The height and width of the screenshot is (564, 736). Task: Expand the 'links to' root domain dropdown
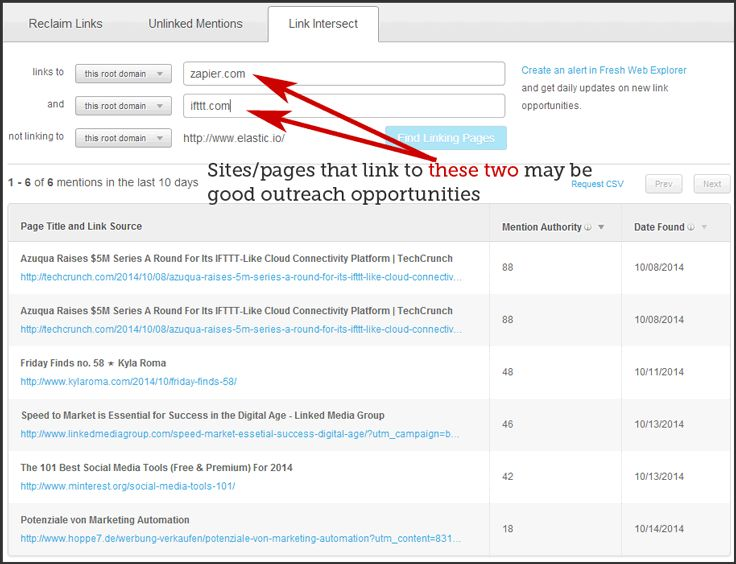pyautogui.click(x=123, y=74)
